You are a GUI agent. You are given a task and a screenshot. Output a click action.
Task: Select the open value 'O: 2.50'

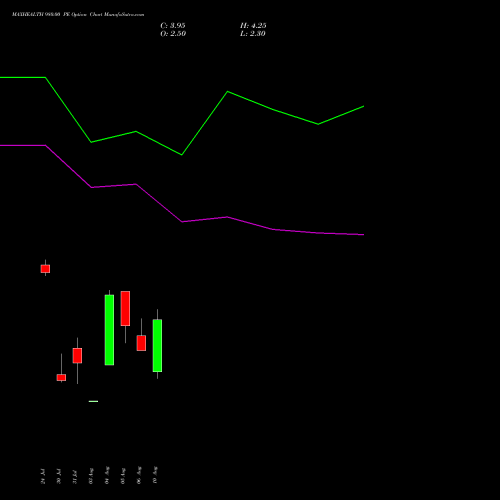click(173, 34)
